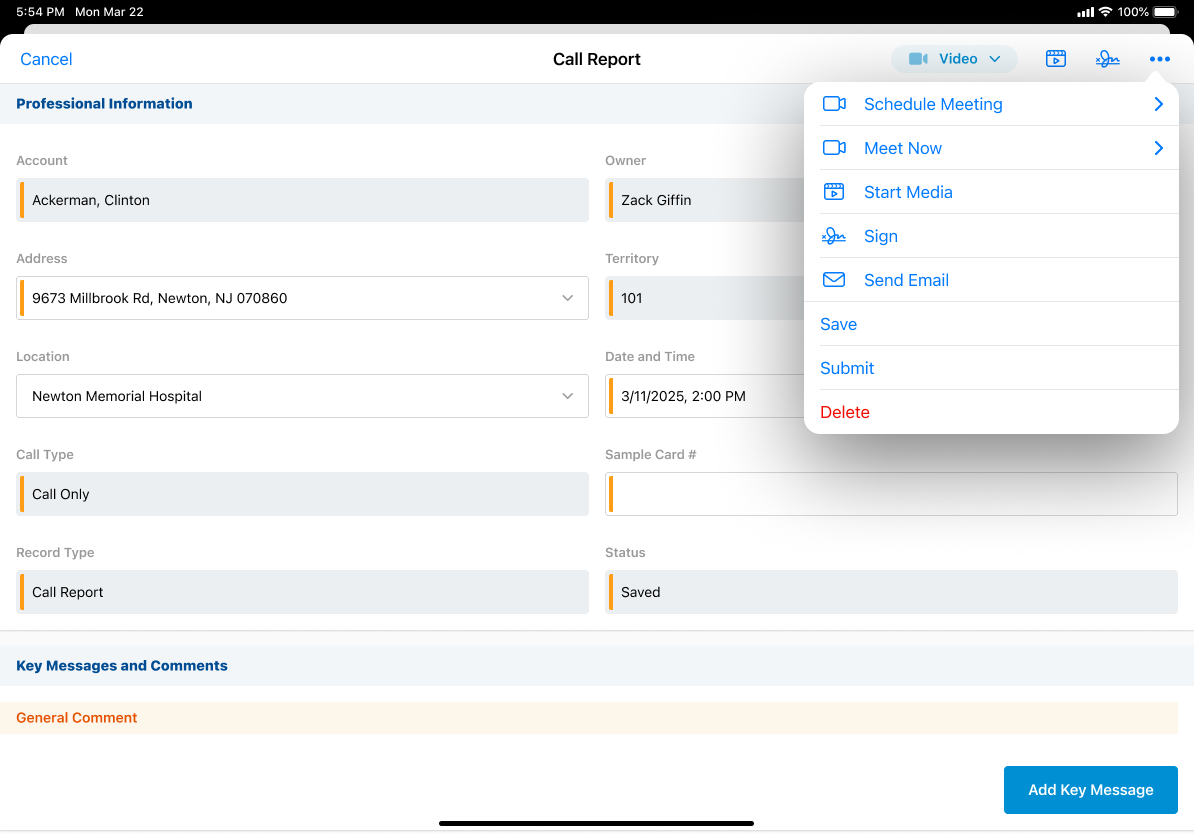Expand Schedule Meeting submenu arrow
The height and width of the screenshot is (834, 1194).
[1158, 104]
